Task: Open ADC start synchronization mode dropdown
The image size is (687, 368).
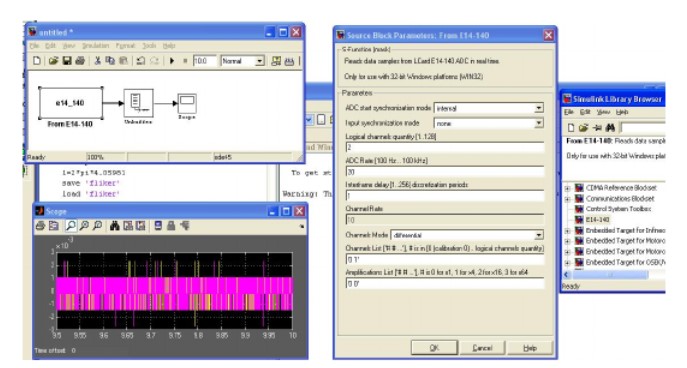Action: coord(538,108)
